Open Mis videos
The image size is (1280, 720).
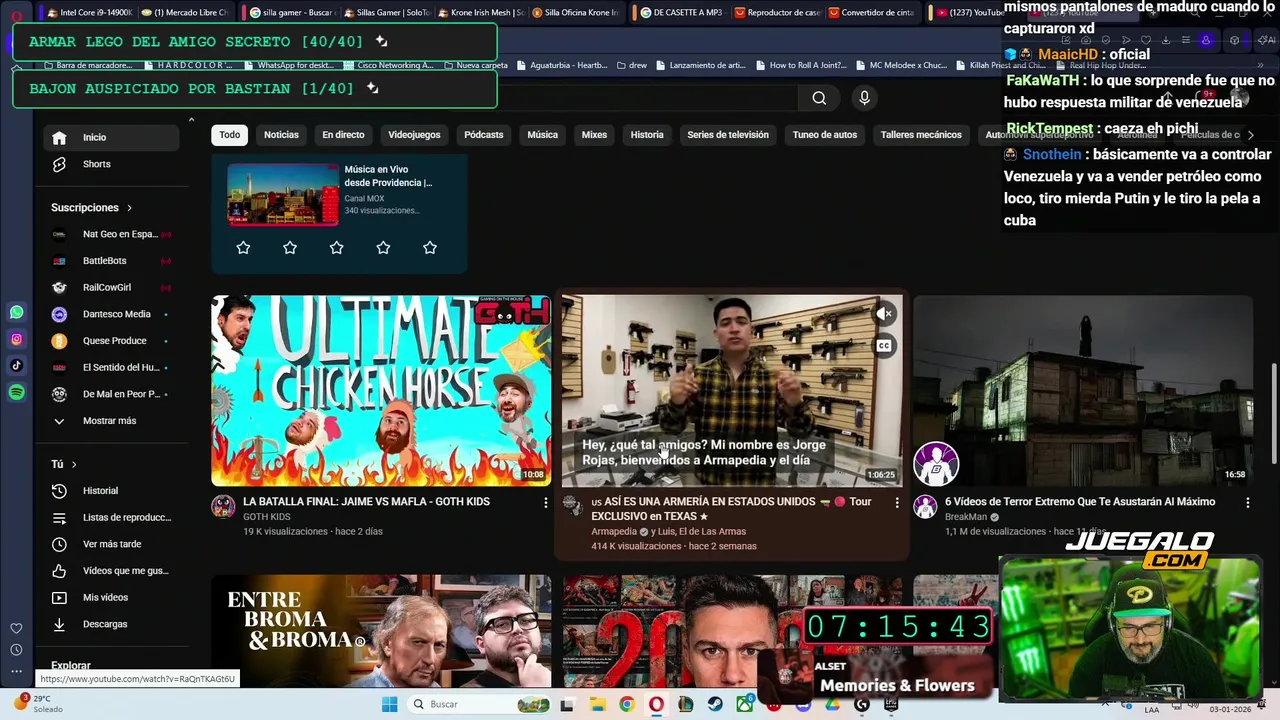111,598
